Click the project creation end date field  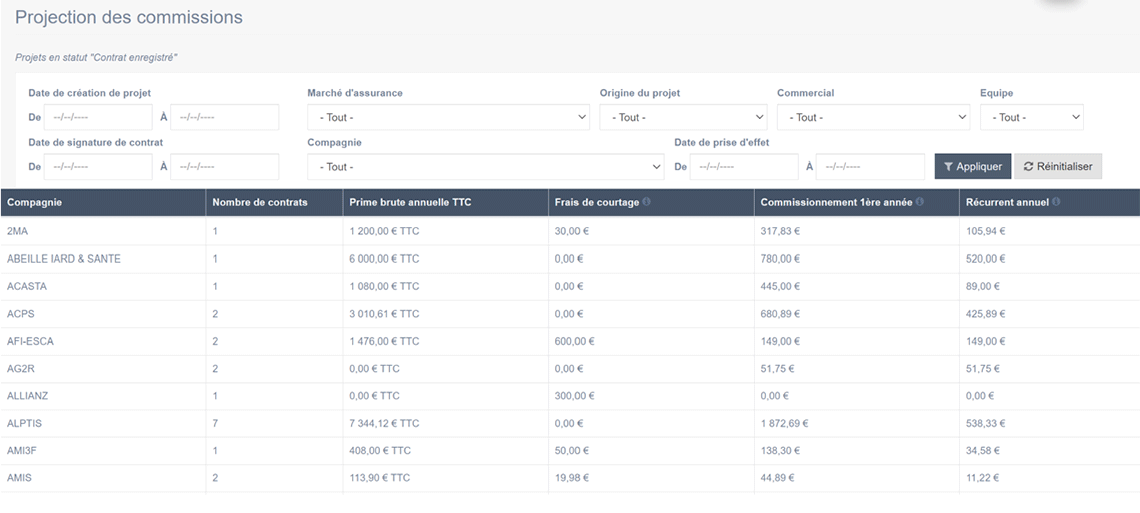(224, 117)
